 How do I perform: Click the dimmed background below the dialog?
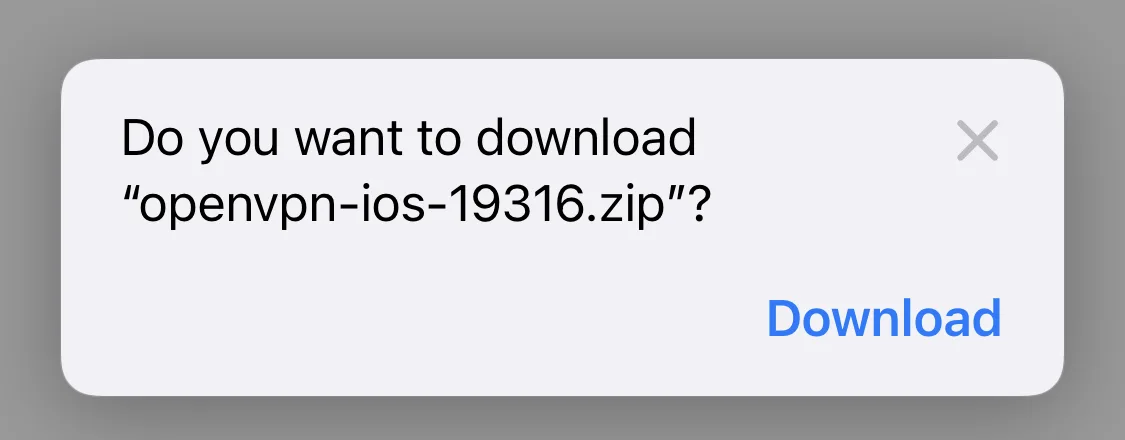click(562, 419)
